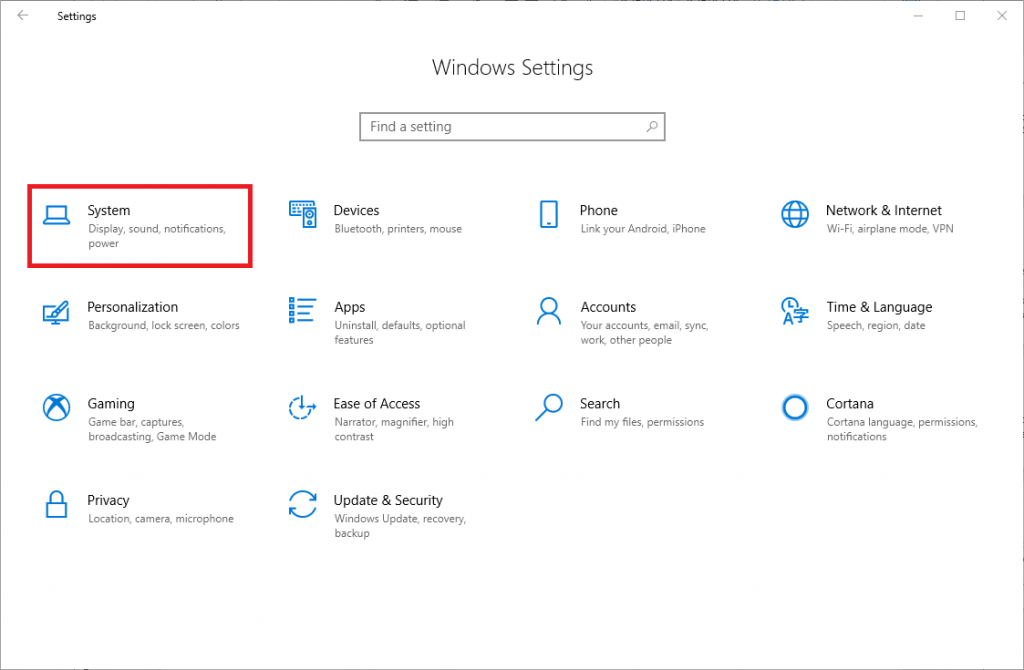Open System settings title
The image size is (1024, 670).
tap(108, 210)
